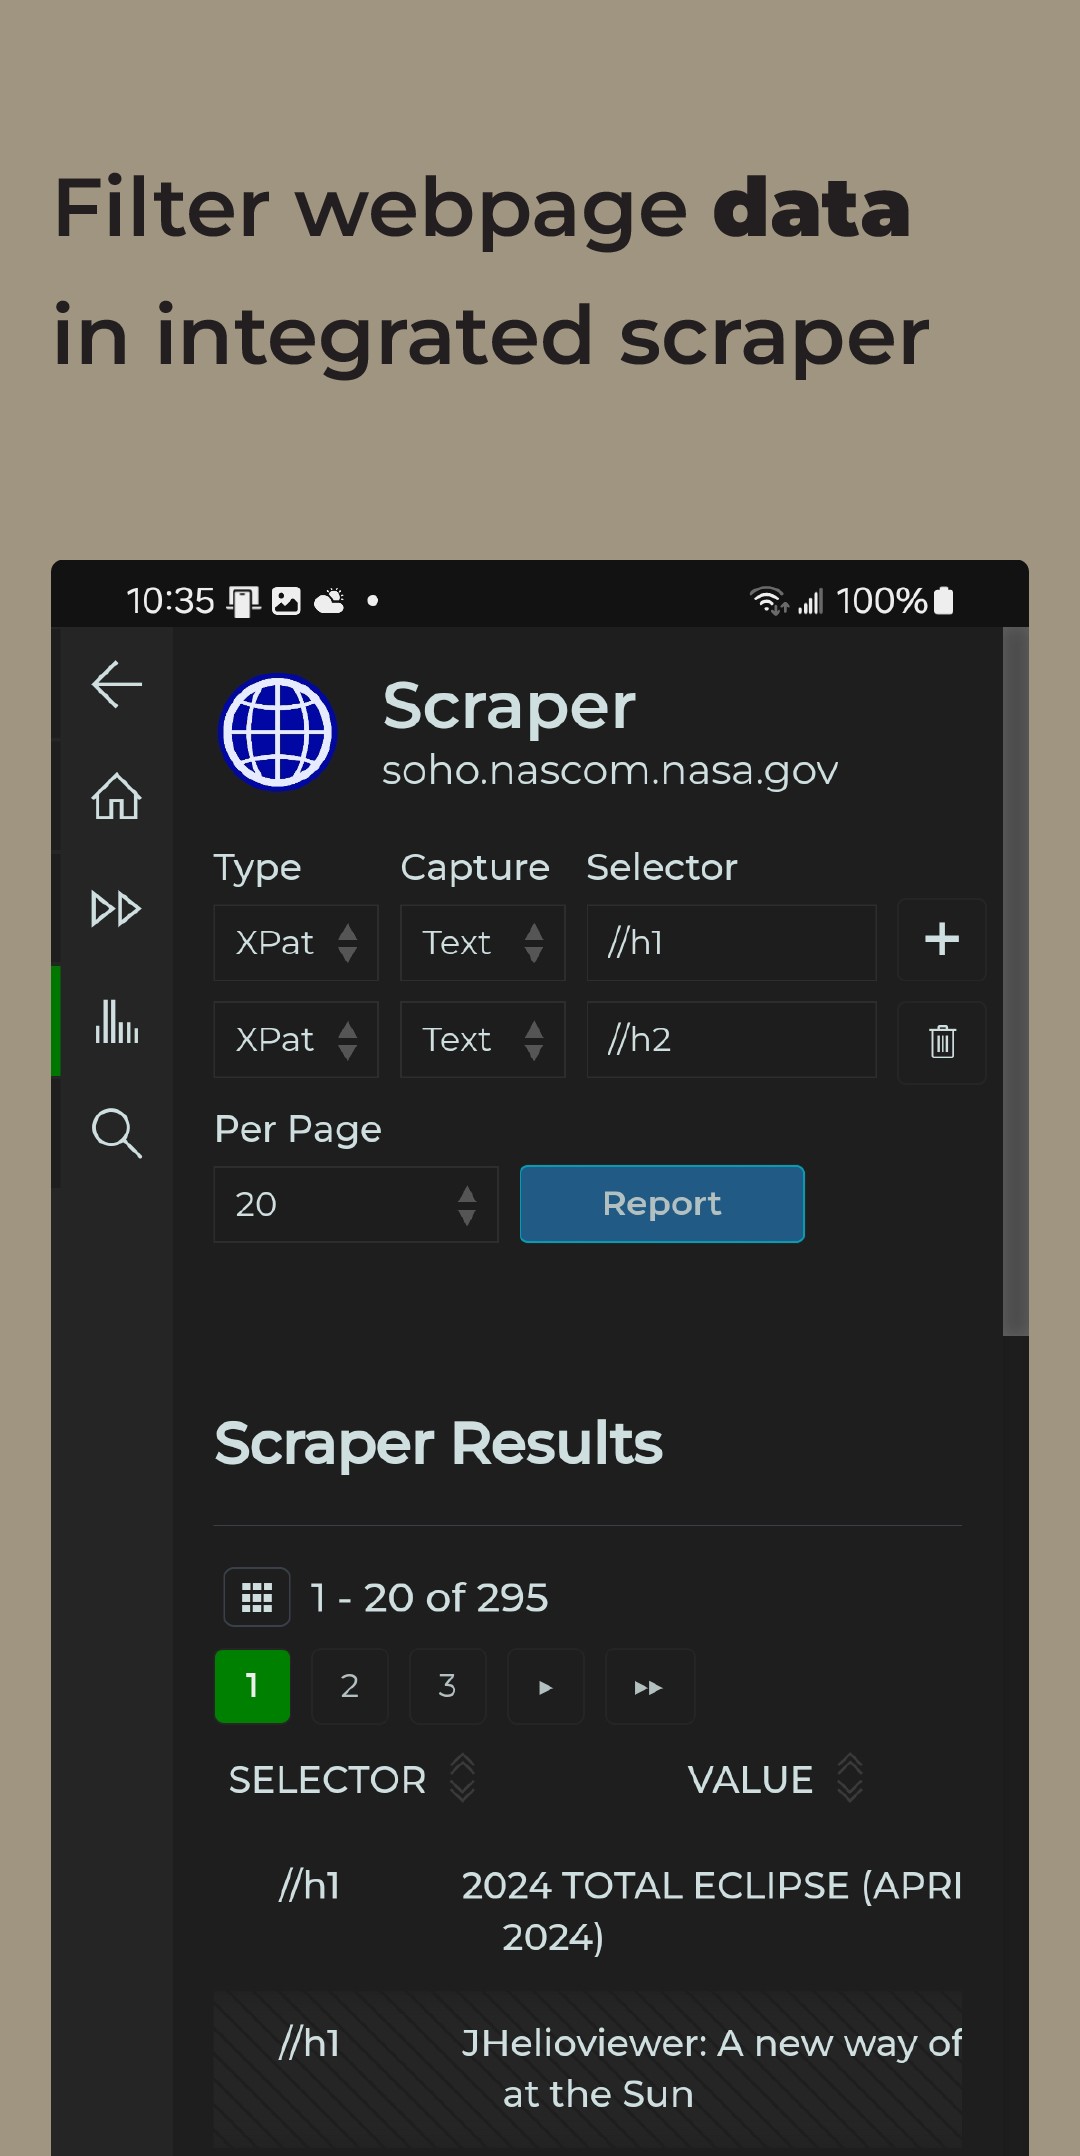Expand the Per Page dropdown showing 20

pyautogui.click(x=356, y=1204)
